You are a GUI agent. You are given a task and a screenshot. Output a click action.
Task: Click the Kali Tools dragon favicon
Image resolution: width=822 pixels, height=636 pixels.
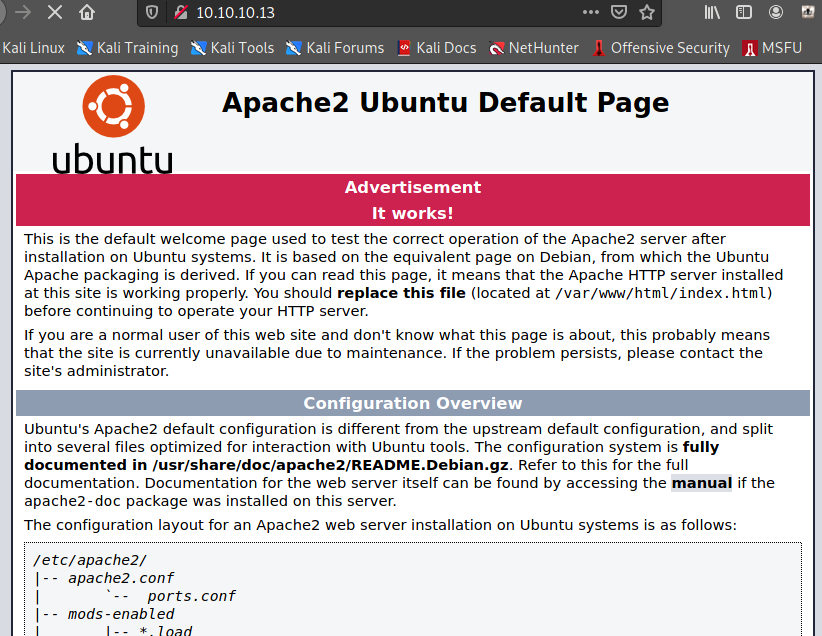pos(198,48)
